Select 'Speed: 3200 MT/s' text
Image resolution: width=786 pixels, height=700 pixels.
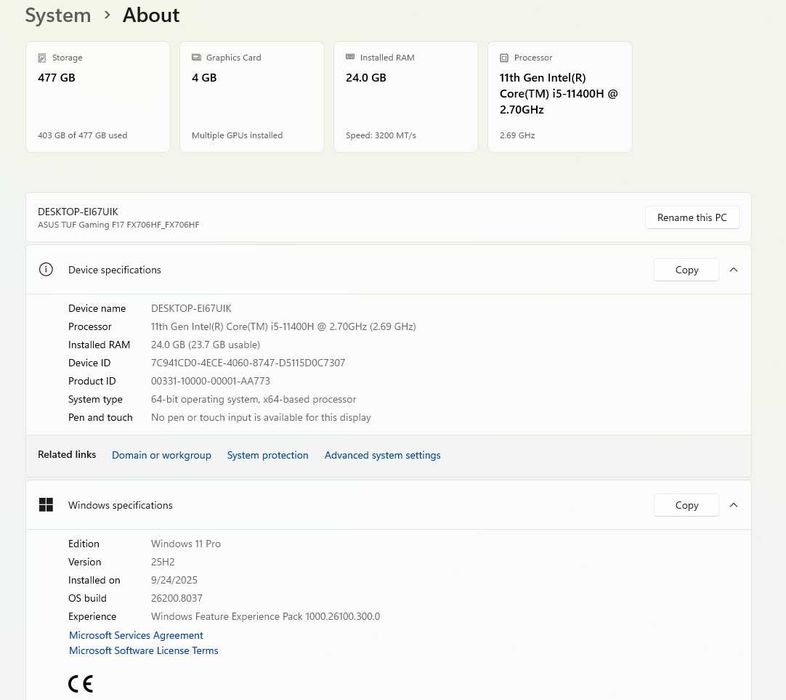tap(380, 135)
